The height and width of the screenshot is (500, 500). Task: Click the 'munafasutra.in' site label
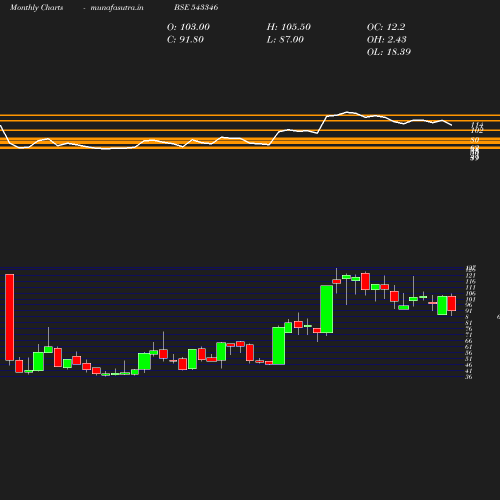coord(117,7)
